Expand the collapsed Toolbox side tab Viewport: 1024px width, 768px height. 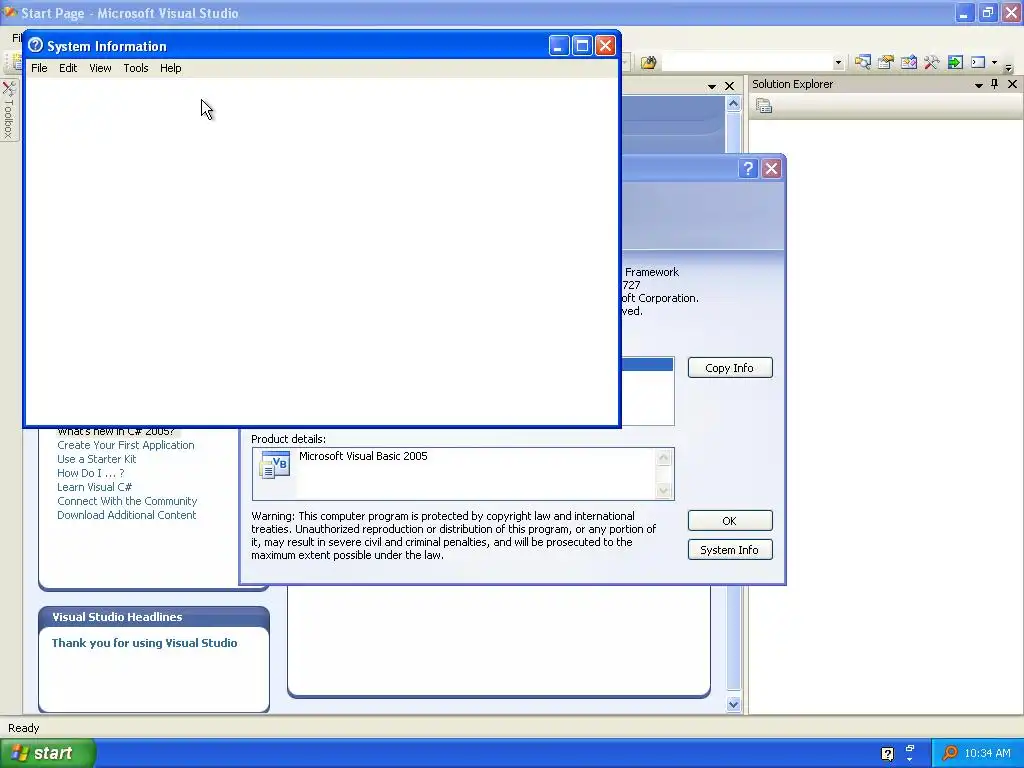click(9, 110)
